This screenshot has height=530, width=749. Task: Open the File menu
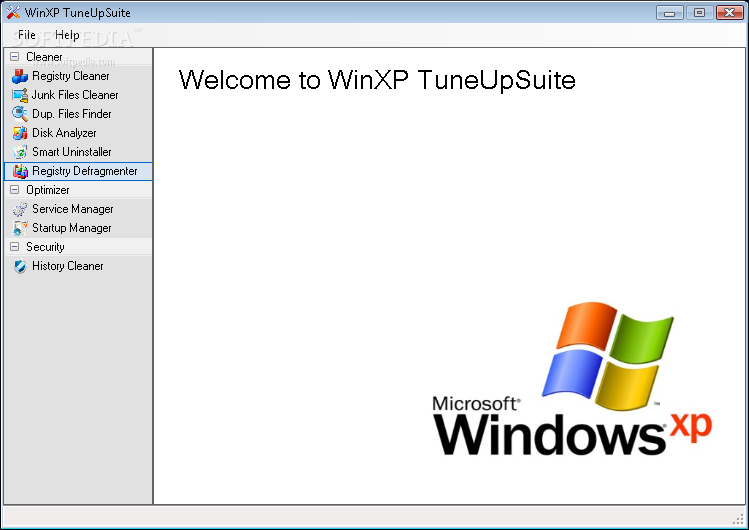[x=27, y=35]
